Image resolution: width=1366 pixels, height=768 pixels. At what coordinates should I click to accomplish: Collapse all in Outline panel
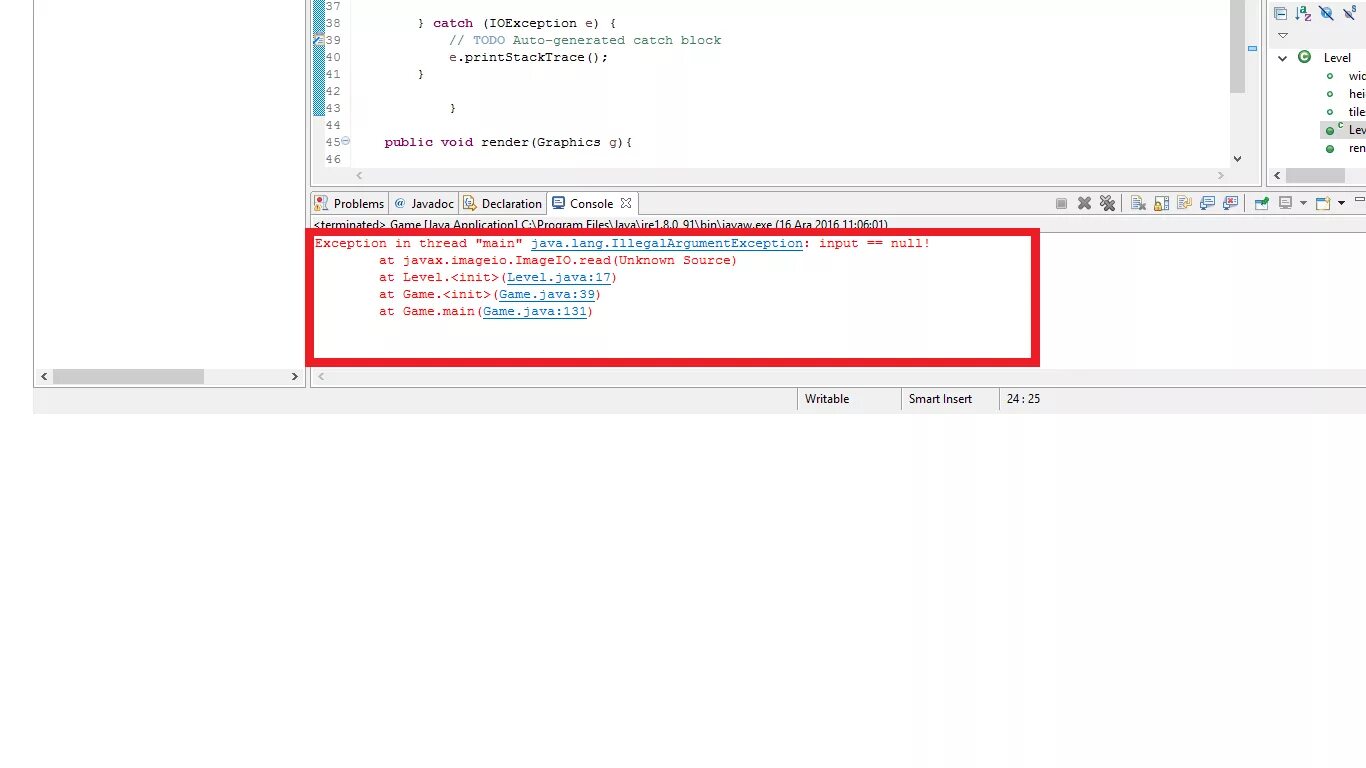click(1280, 13)
